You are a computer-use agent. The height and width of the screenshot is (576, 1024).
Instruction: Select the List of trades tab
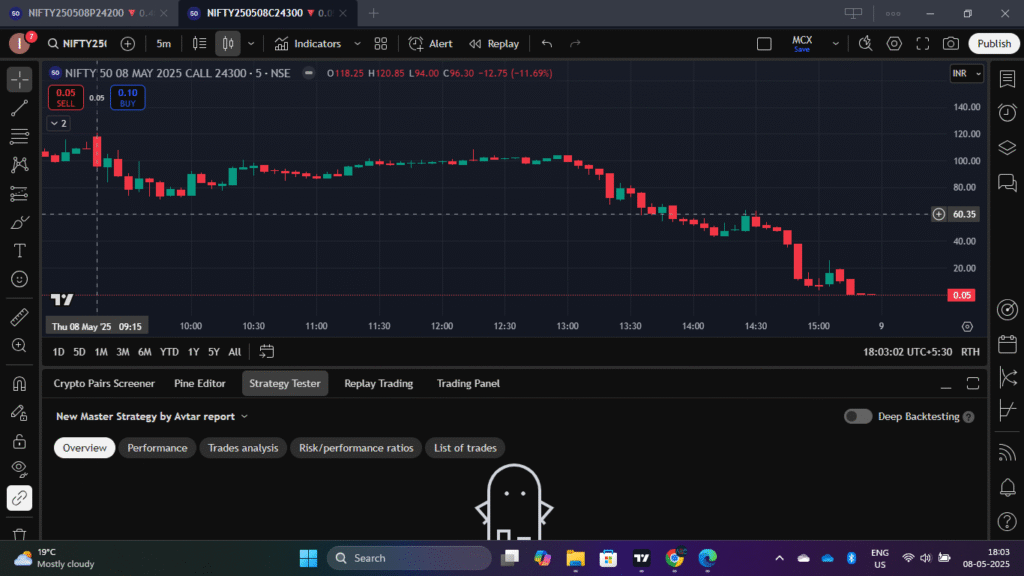point(465,448)
